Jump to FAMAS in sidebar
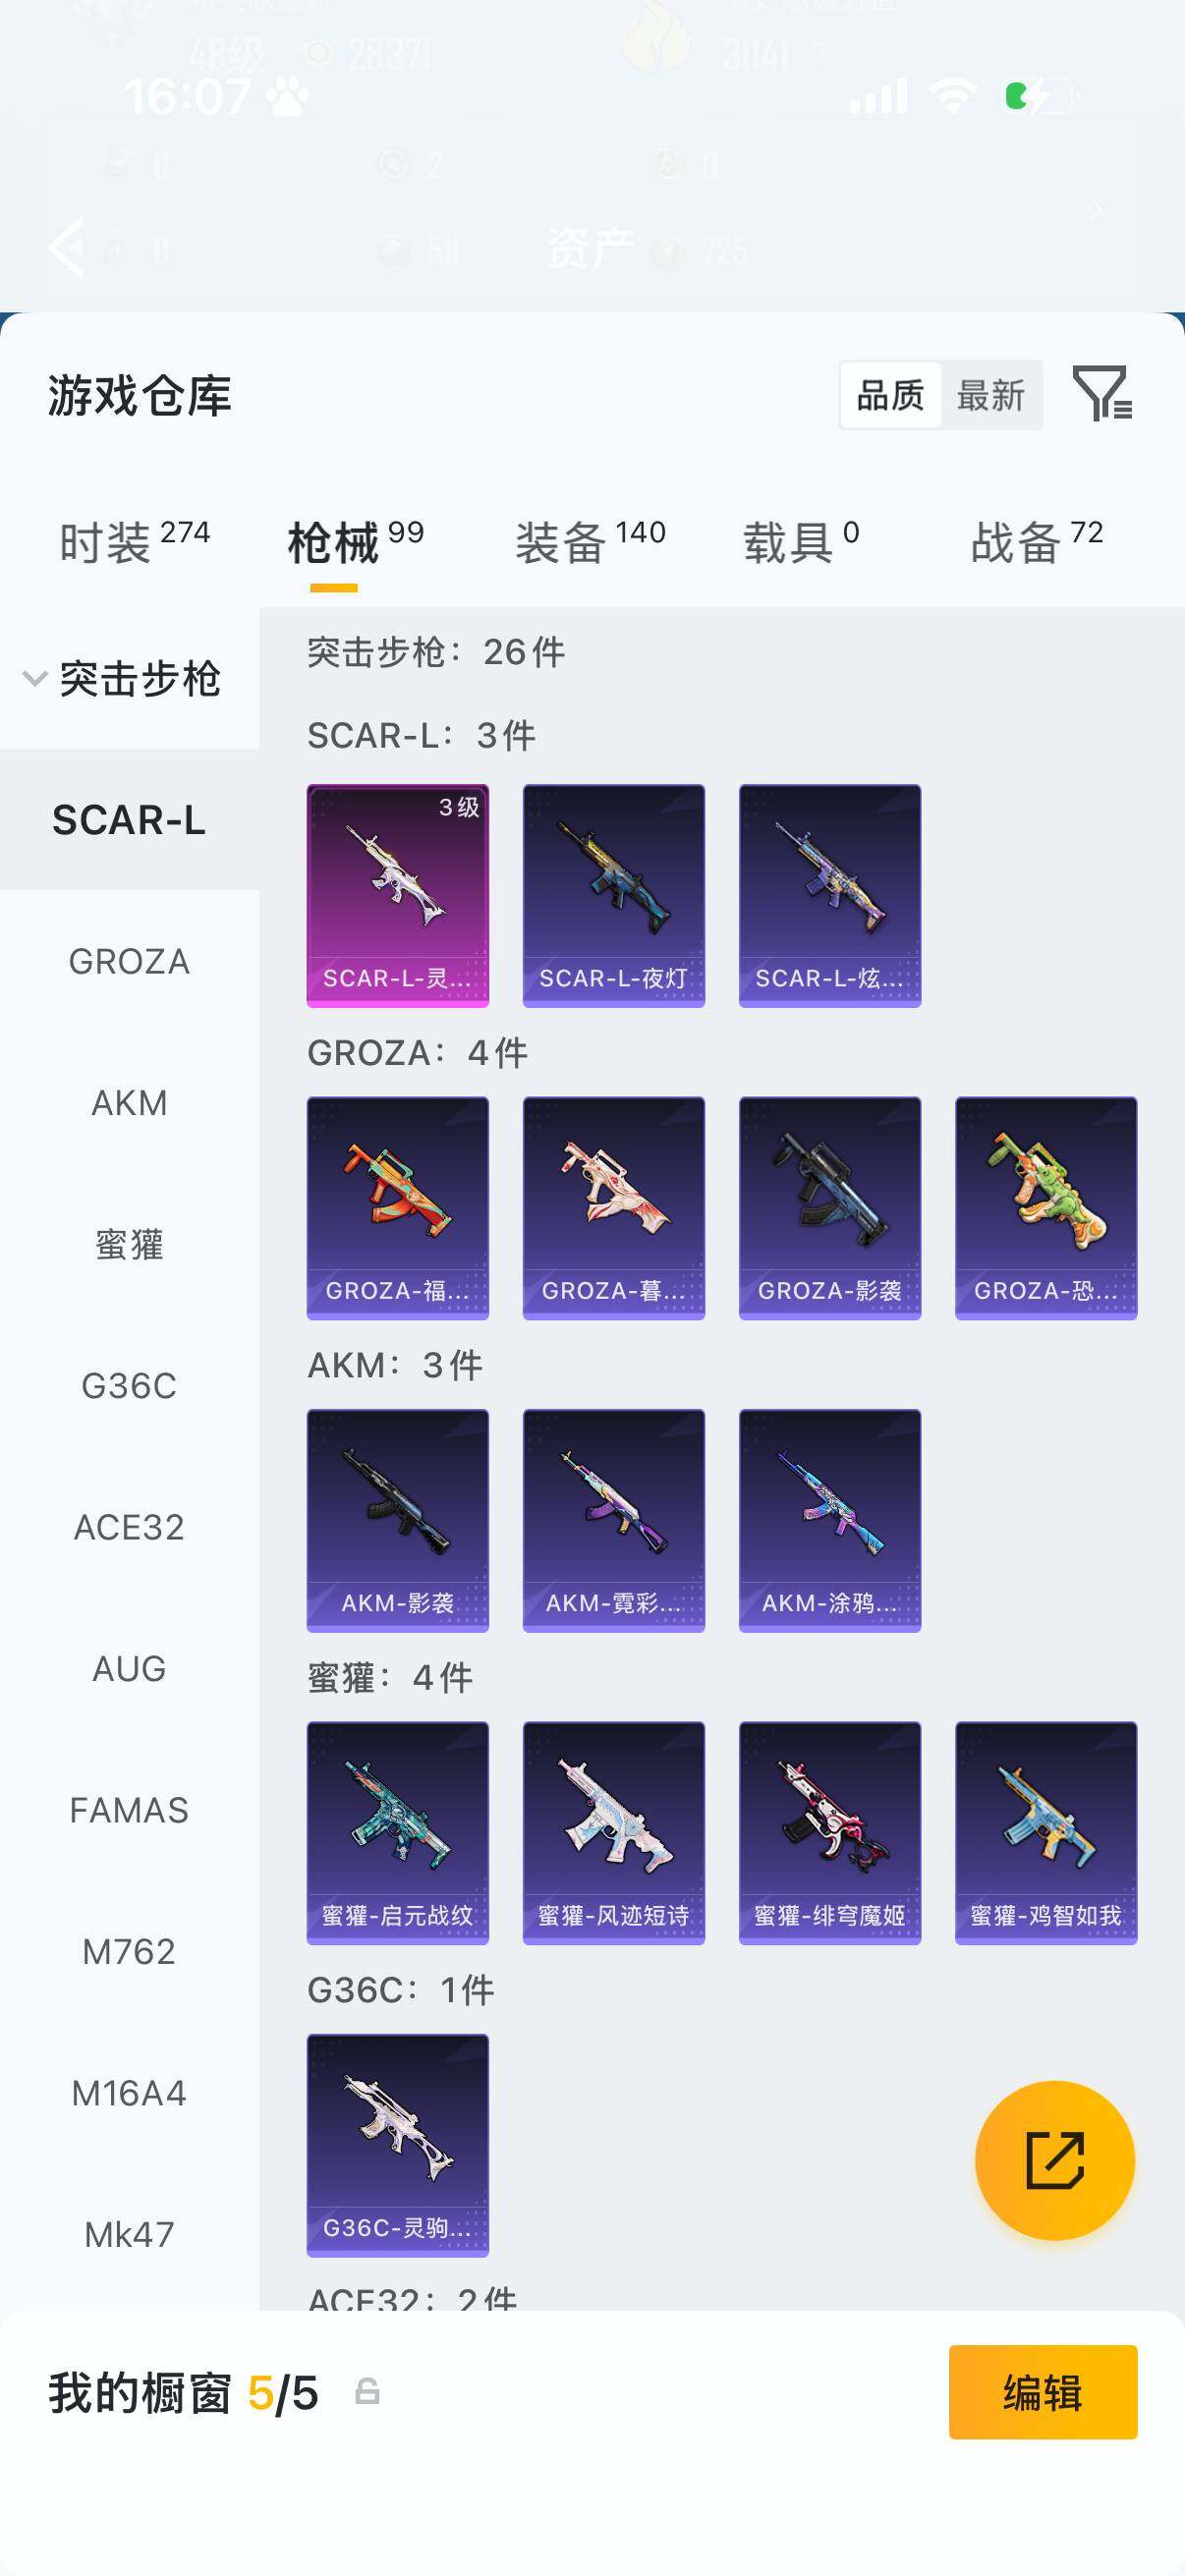This screenshot has width=1185, height=2576. point(129,1810)
